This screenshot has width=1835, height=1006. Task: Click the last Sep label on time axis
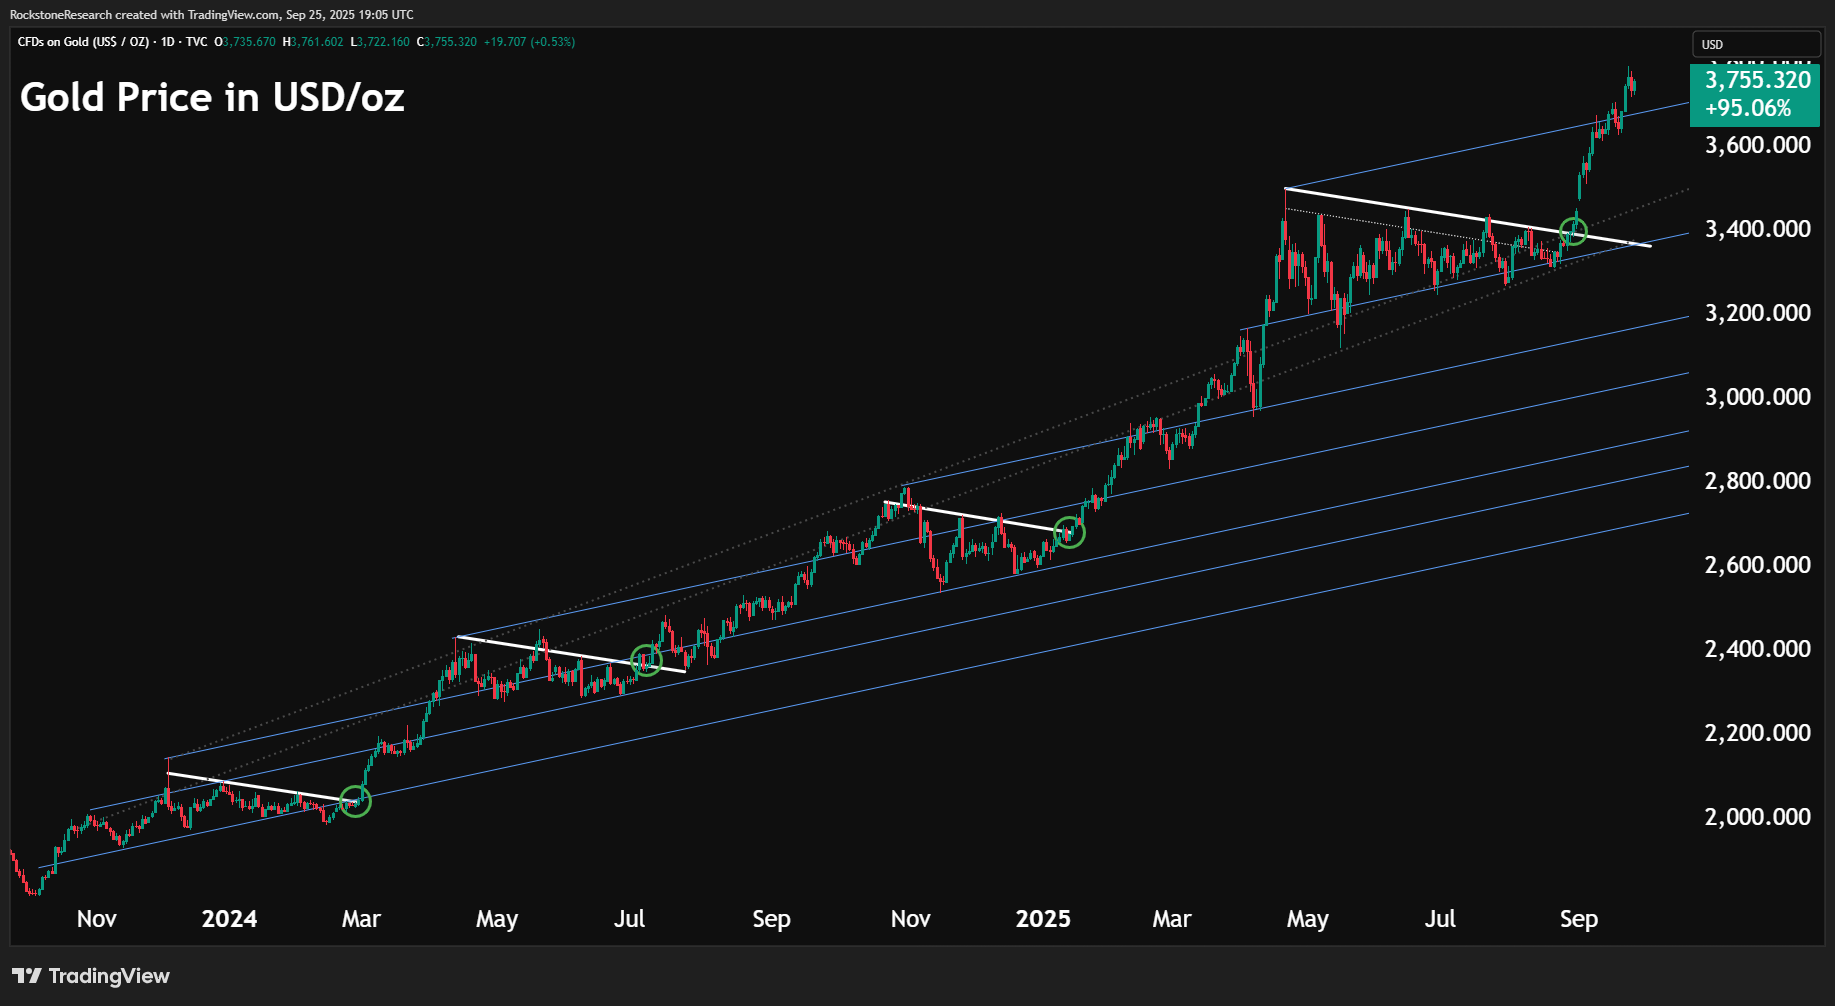(x=1579, y=919)
